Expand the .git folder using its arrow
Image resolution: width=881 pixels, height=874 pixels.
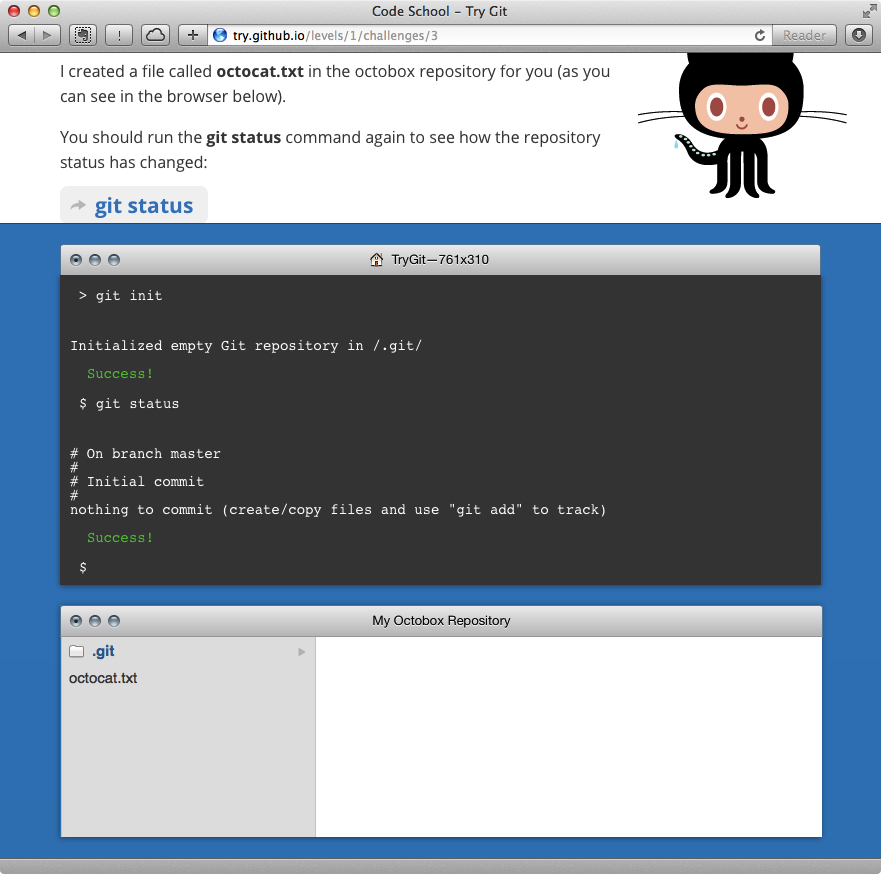[x=302, y=652]
